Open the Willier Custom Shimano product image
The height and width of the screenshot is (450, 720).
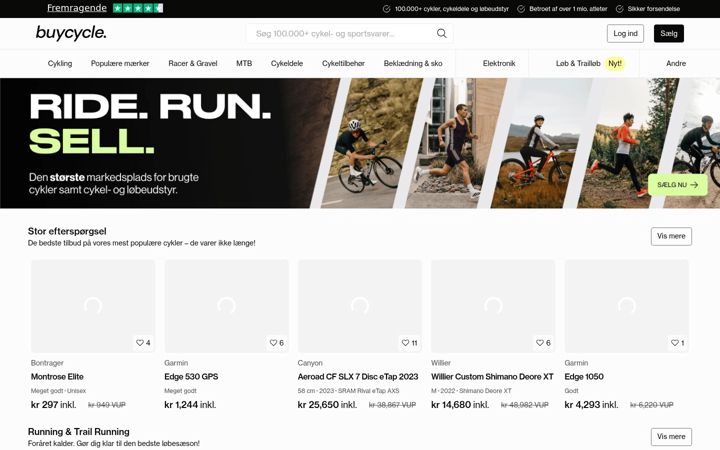click(493, 306)
